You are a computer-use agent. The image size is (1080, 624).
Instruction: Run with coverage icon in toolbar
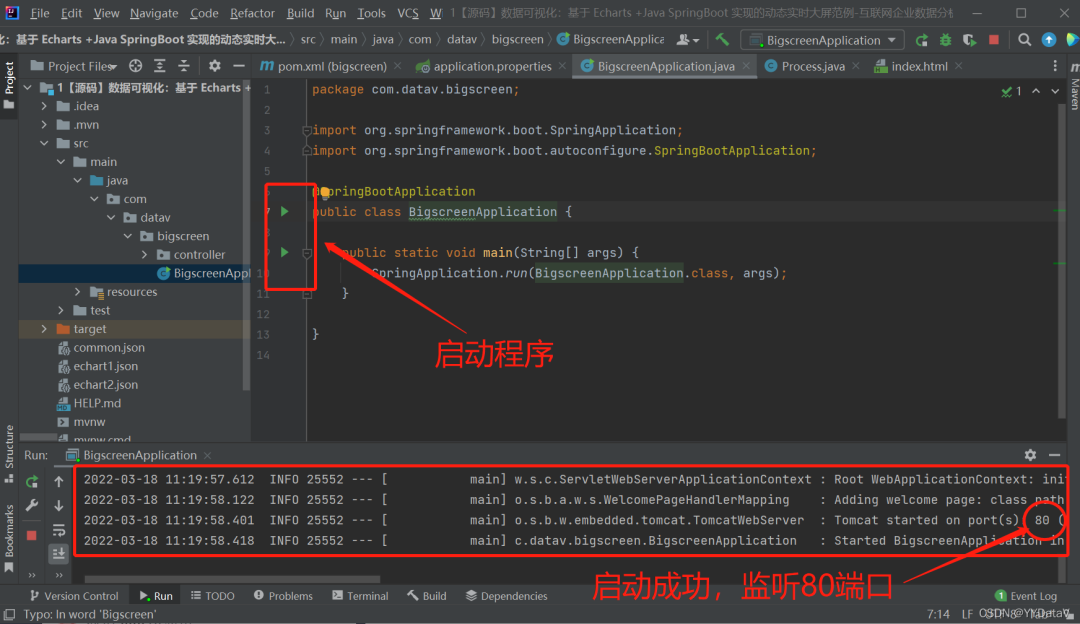[970, 40]
